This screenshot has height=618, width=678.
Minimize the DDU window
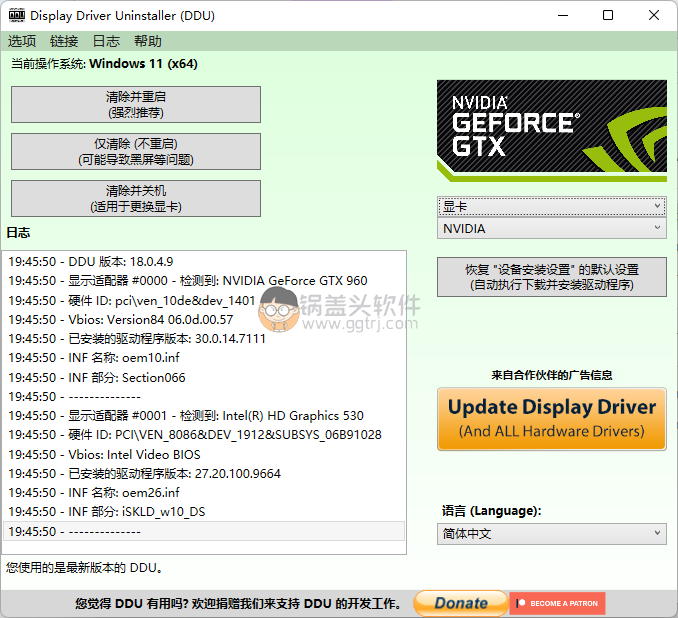click(563, 16)
